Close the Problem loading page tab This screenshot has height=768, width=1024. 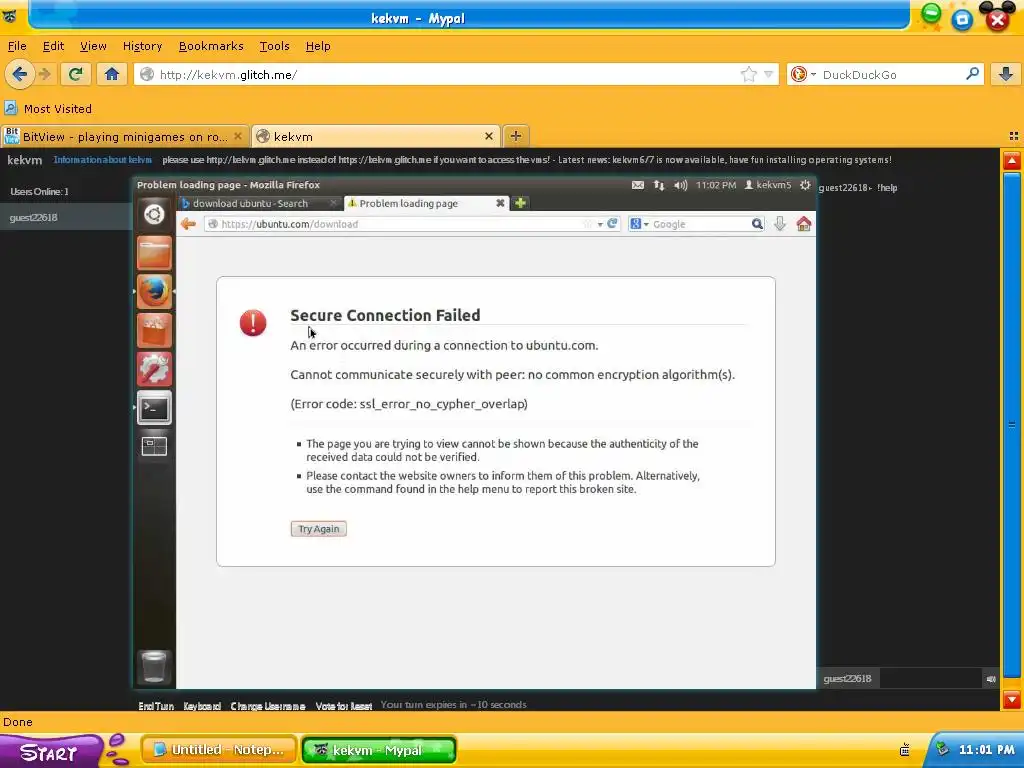pyautogui.click(x=500, y=203)
